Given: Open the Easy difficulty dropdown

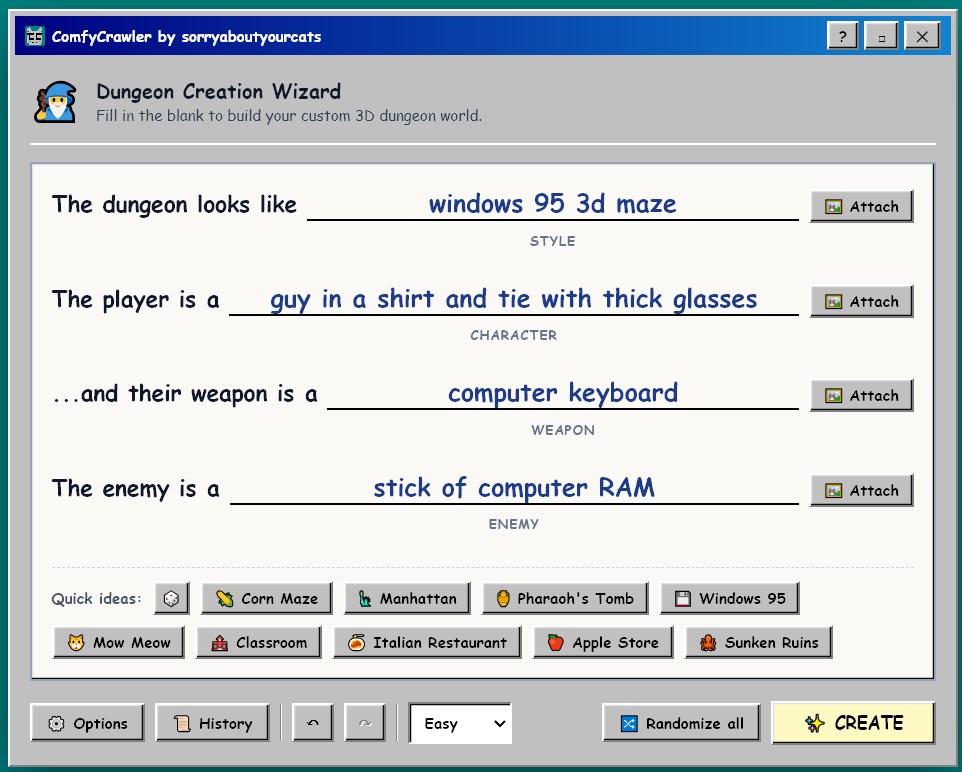Looking at the screenshot, I should coord(460,723).
